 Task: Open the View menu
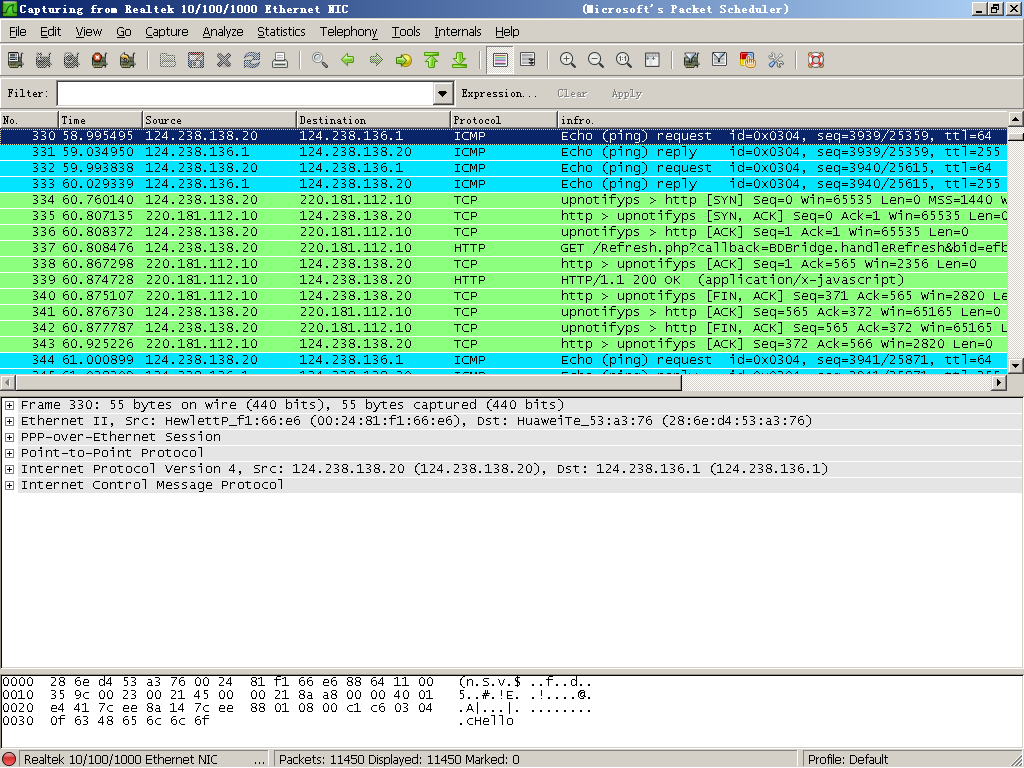coord(88,31)
